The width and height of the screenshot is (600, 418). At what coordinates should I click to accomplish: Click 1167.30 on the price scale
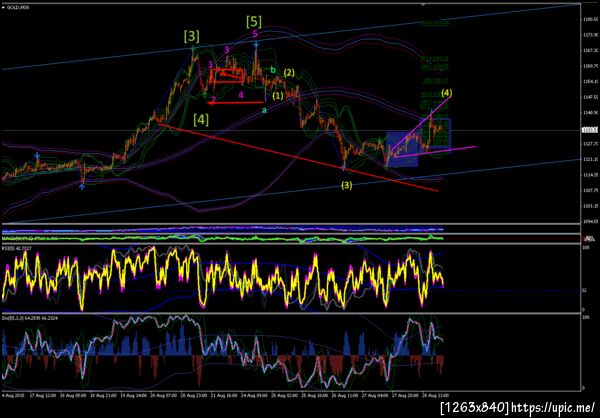click(x=589, y=50)
